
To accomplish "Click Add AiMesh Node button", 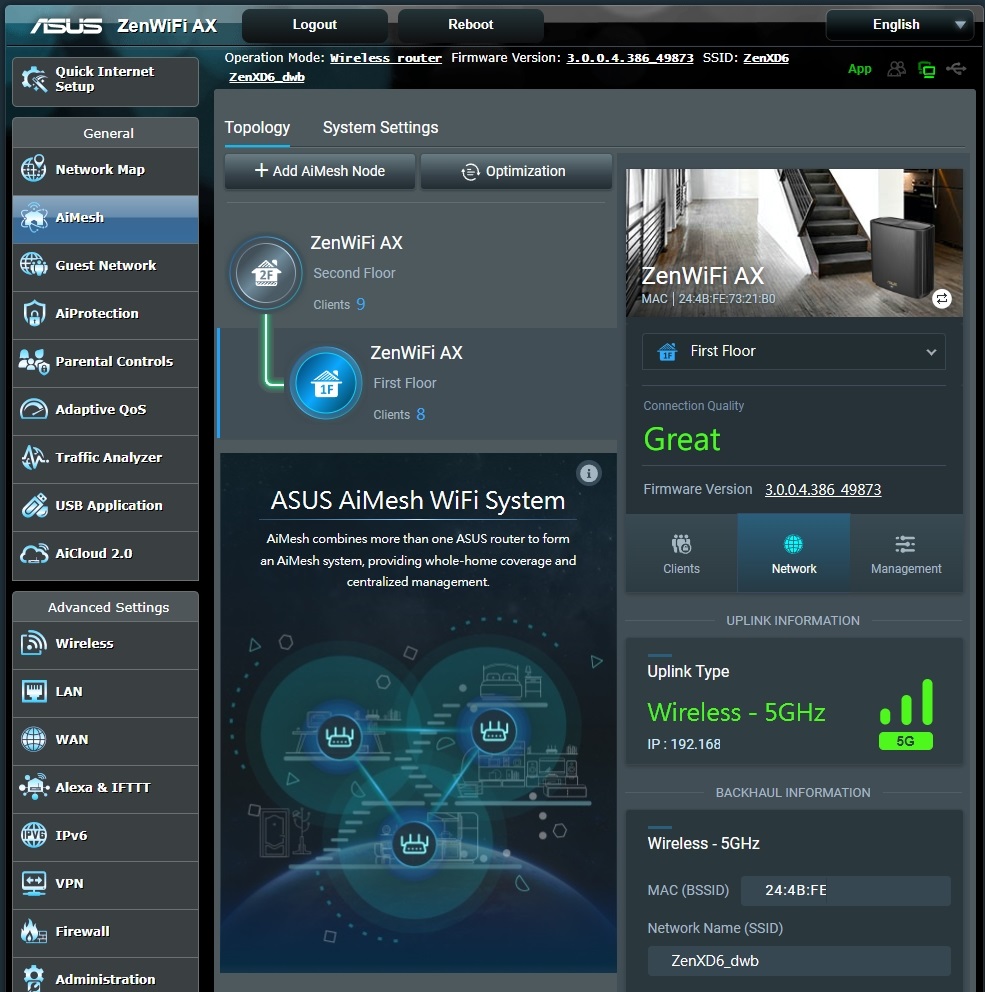I will 319,171.
